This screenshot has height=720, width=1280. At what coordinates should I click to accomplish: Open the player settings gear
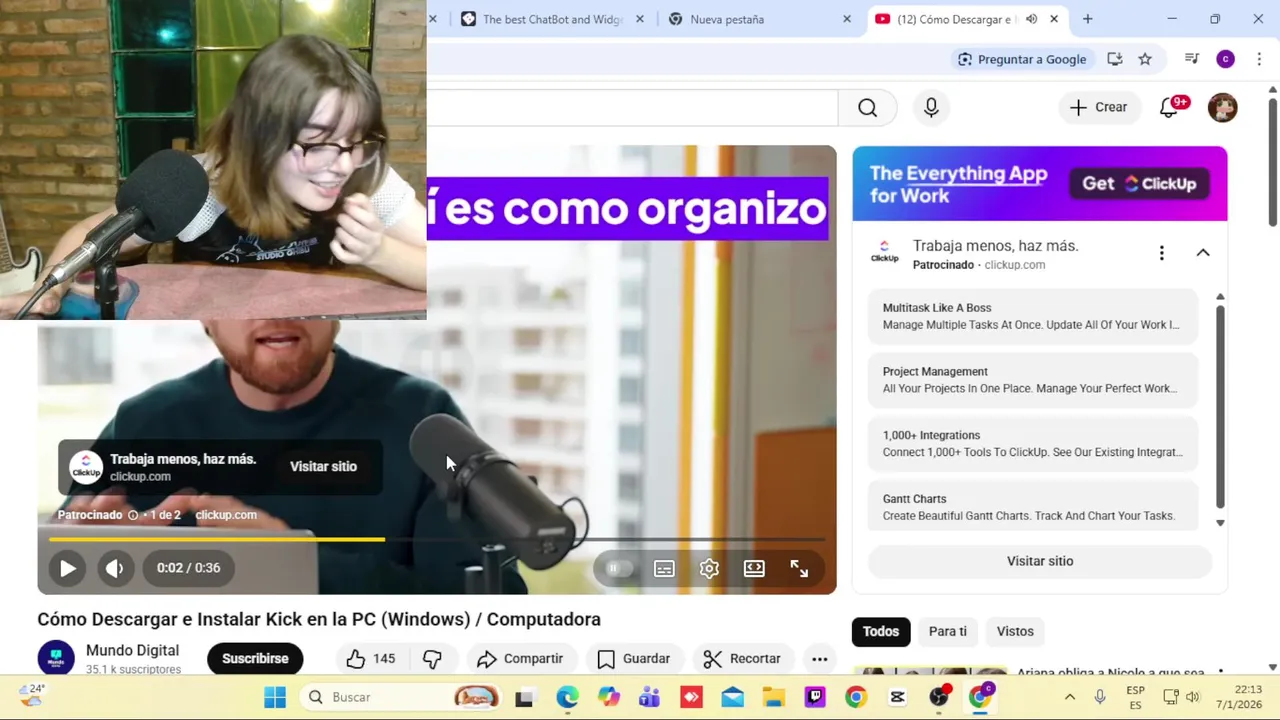[x=709, y=568]
